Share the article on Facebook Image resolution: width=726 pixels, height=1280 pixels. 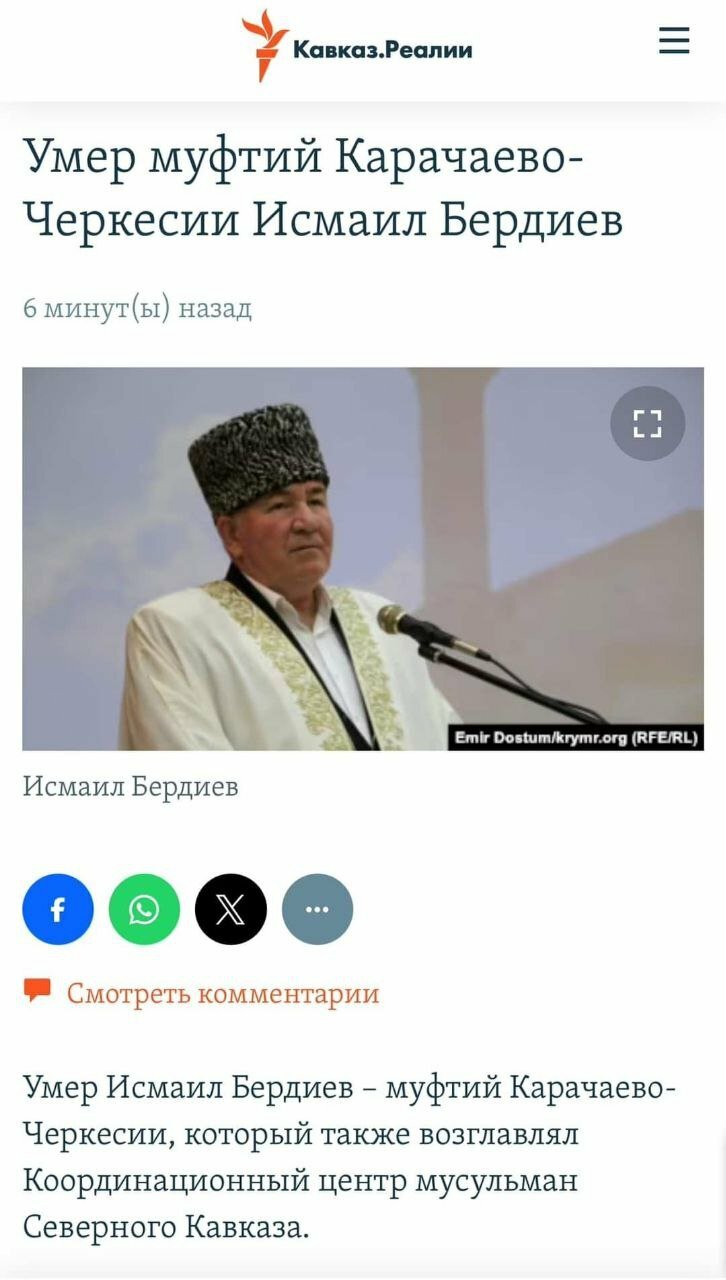coord(58,909)
